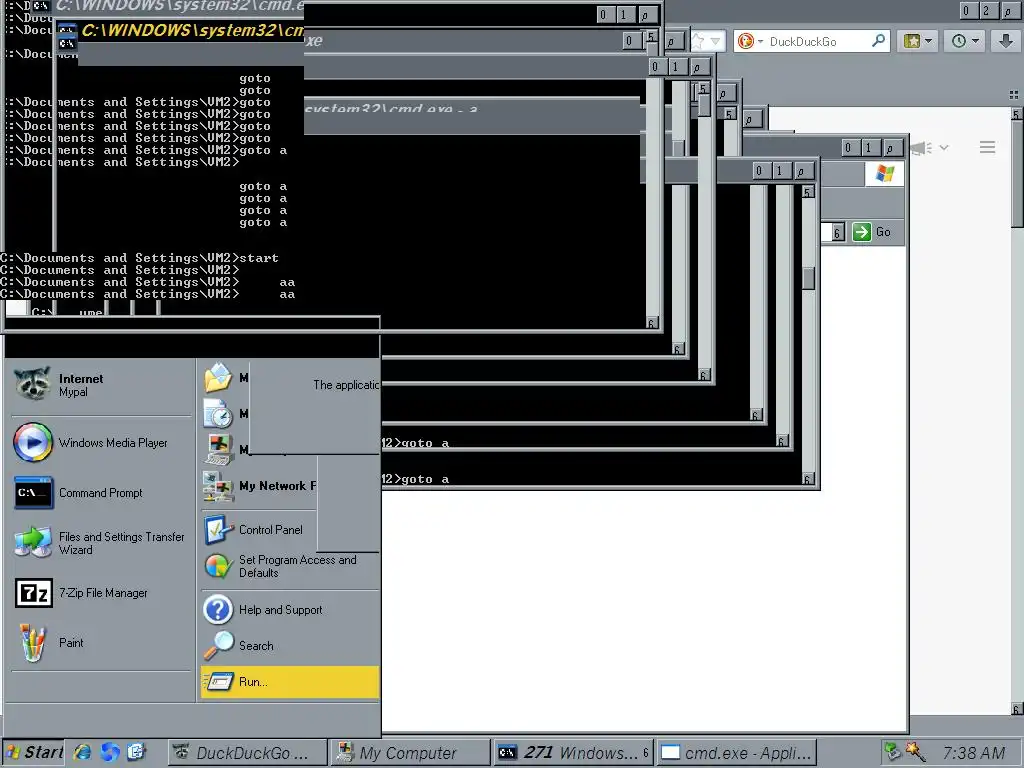Click the network tray icon
The width and height of the screenshot is (1024, 768).
pos(891,752)
